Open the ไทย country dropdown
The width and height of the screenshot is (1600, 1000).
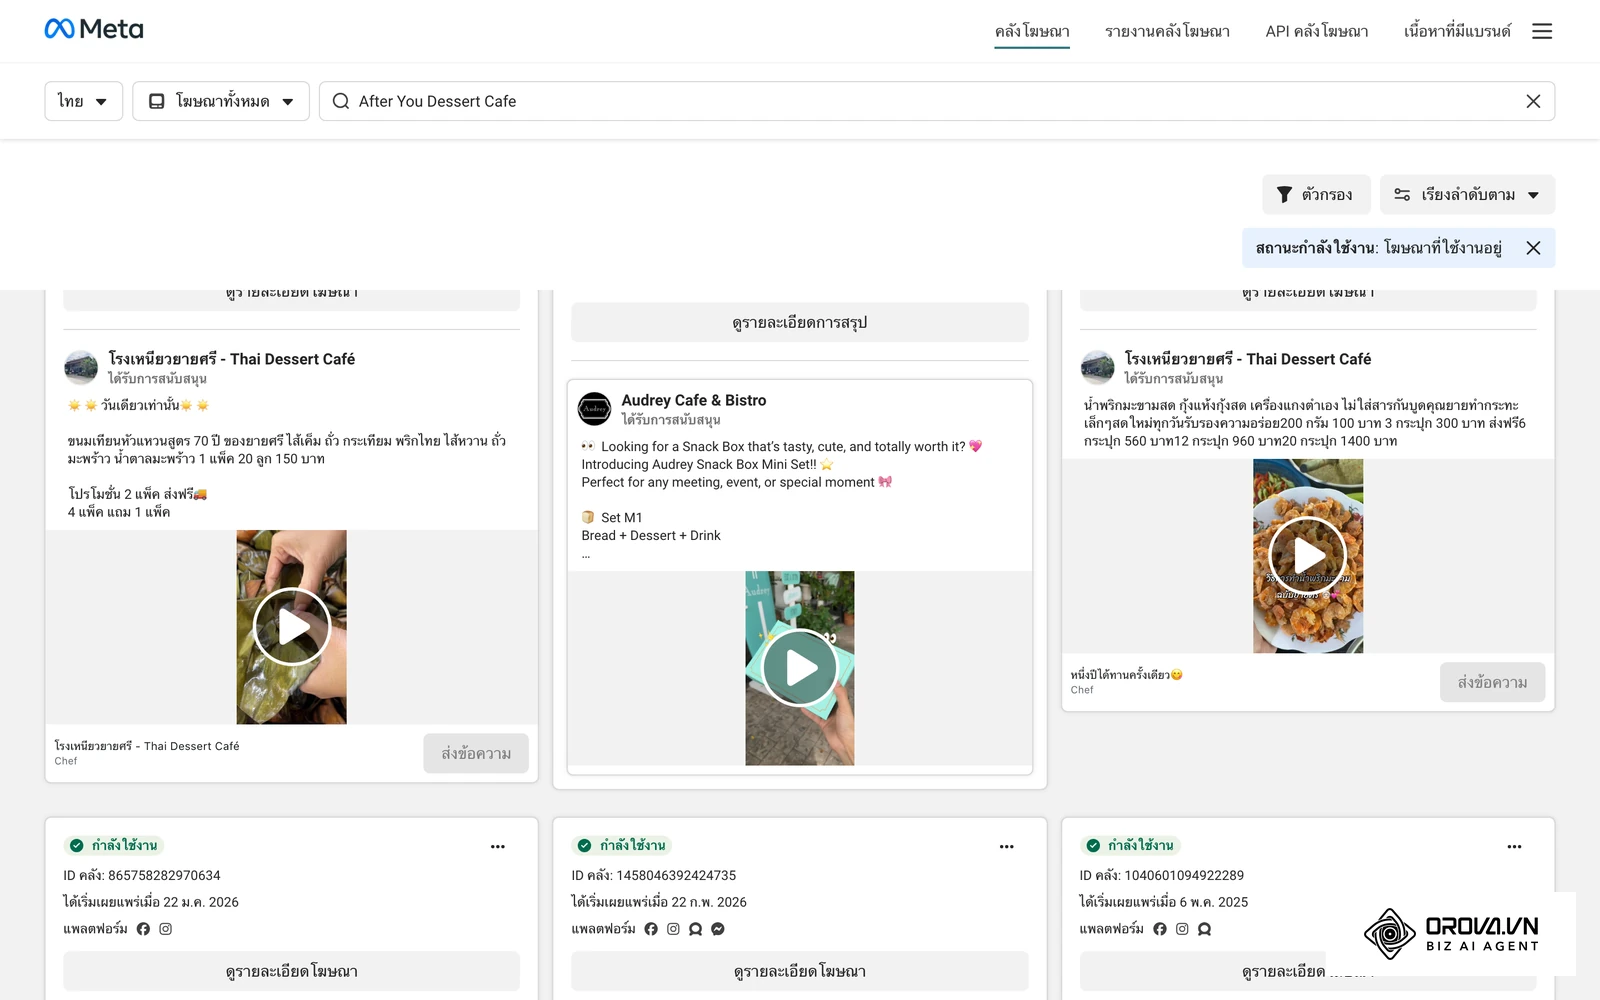[x=83, y=101]
